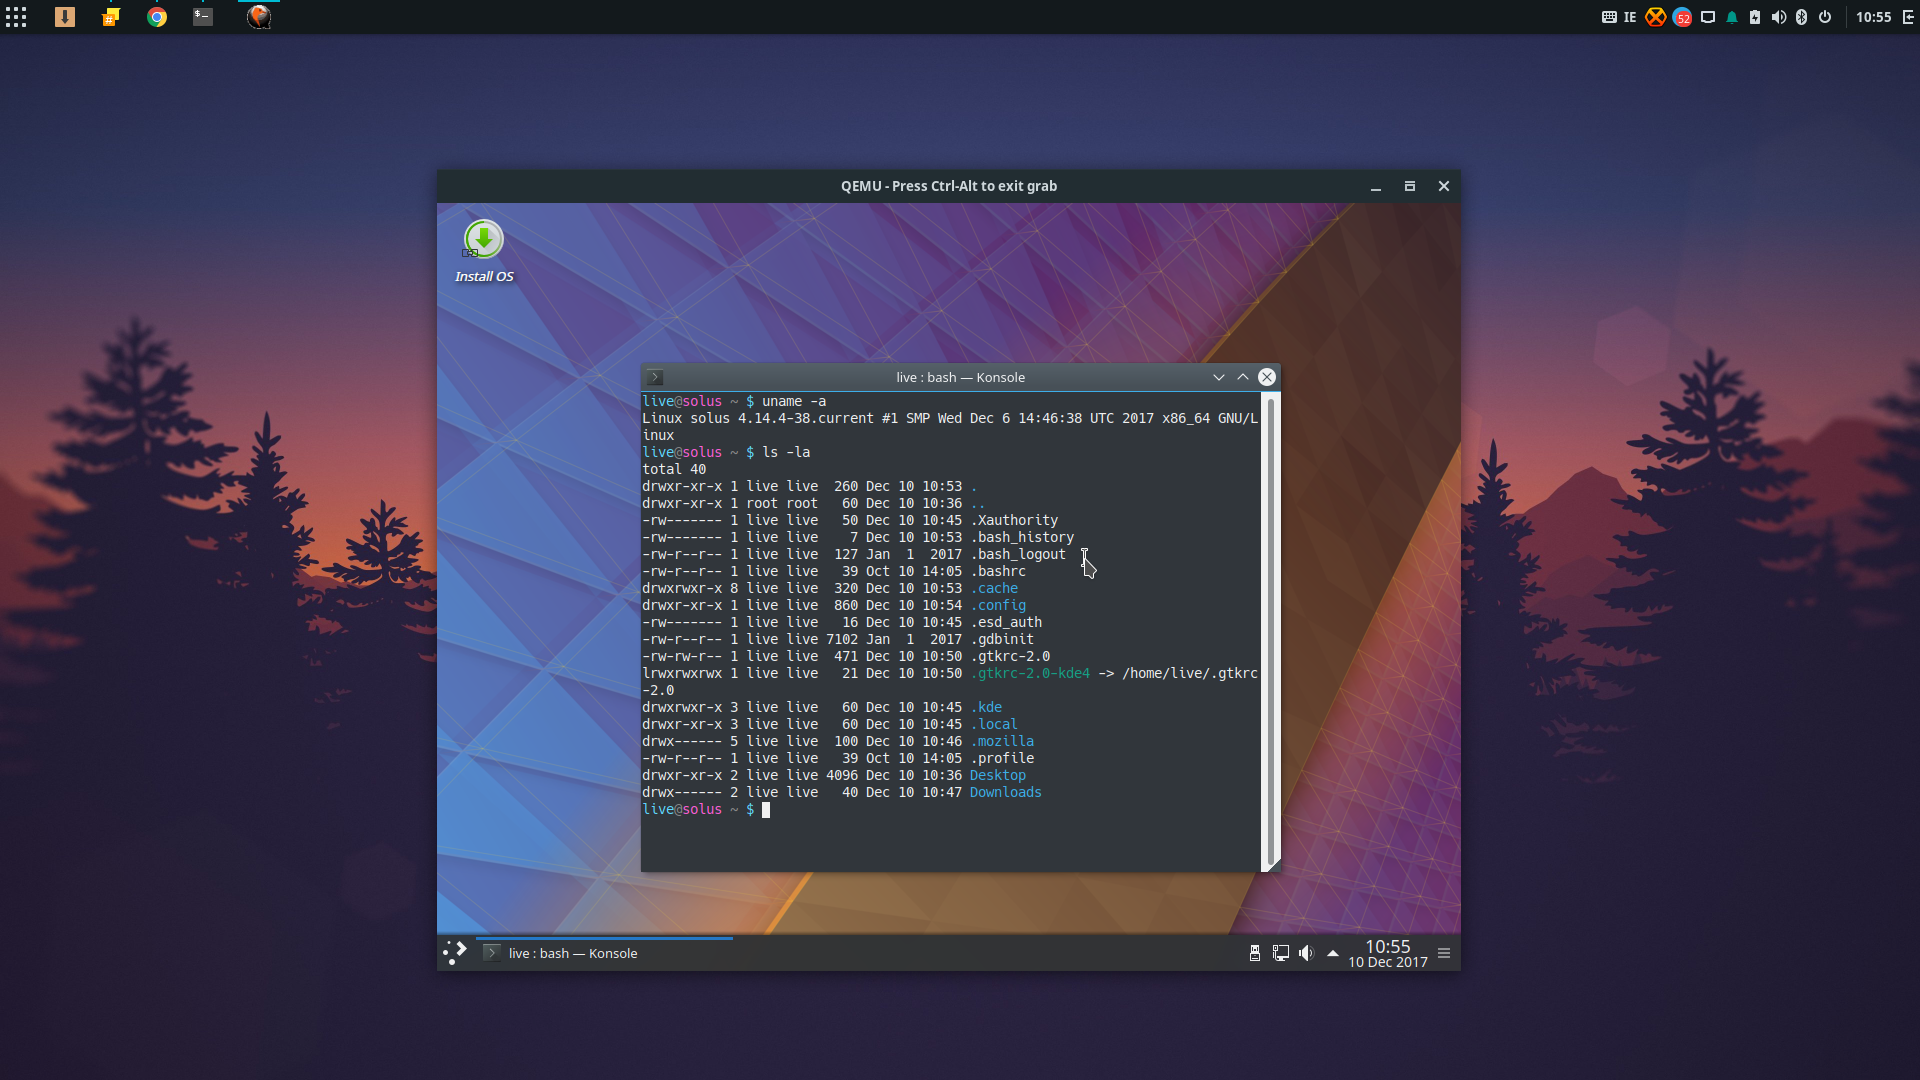This screenshot has width=1920, height=1080.
Task: Open the host volume control
Action: [x=1778, y=17]
